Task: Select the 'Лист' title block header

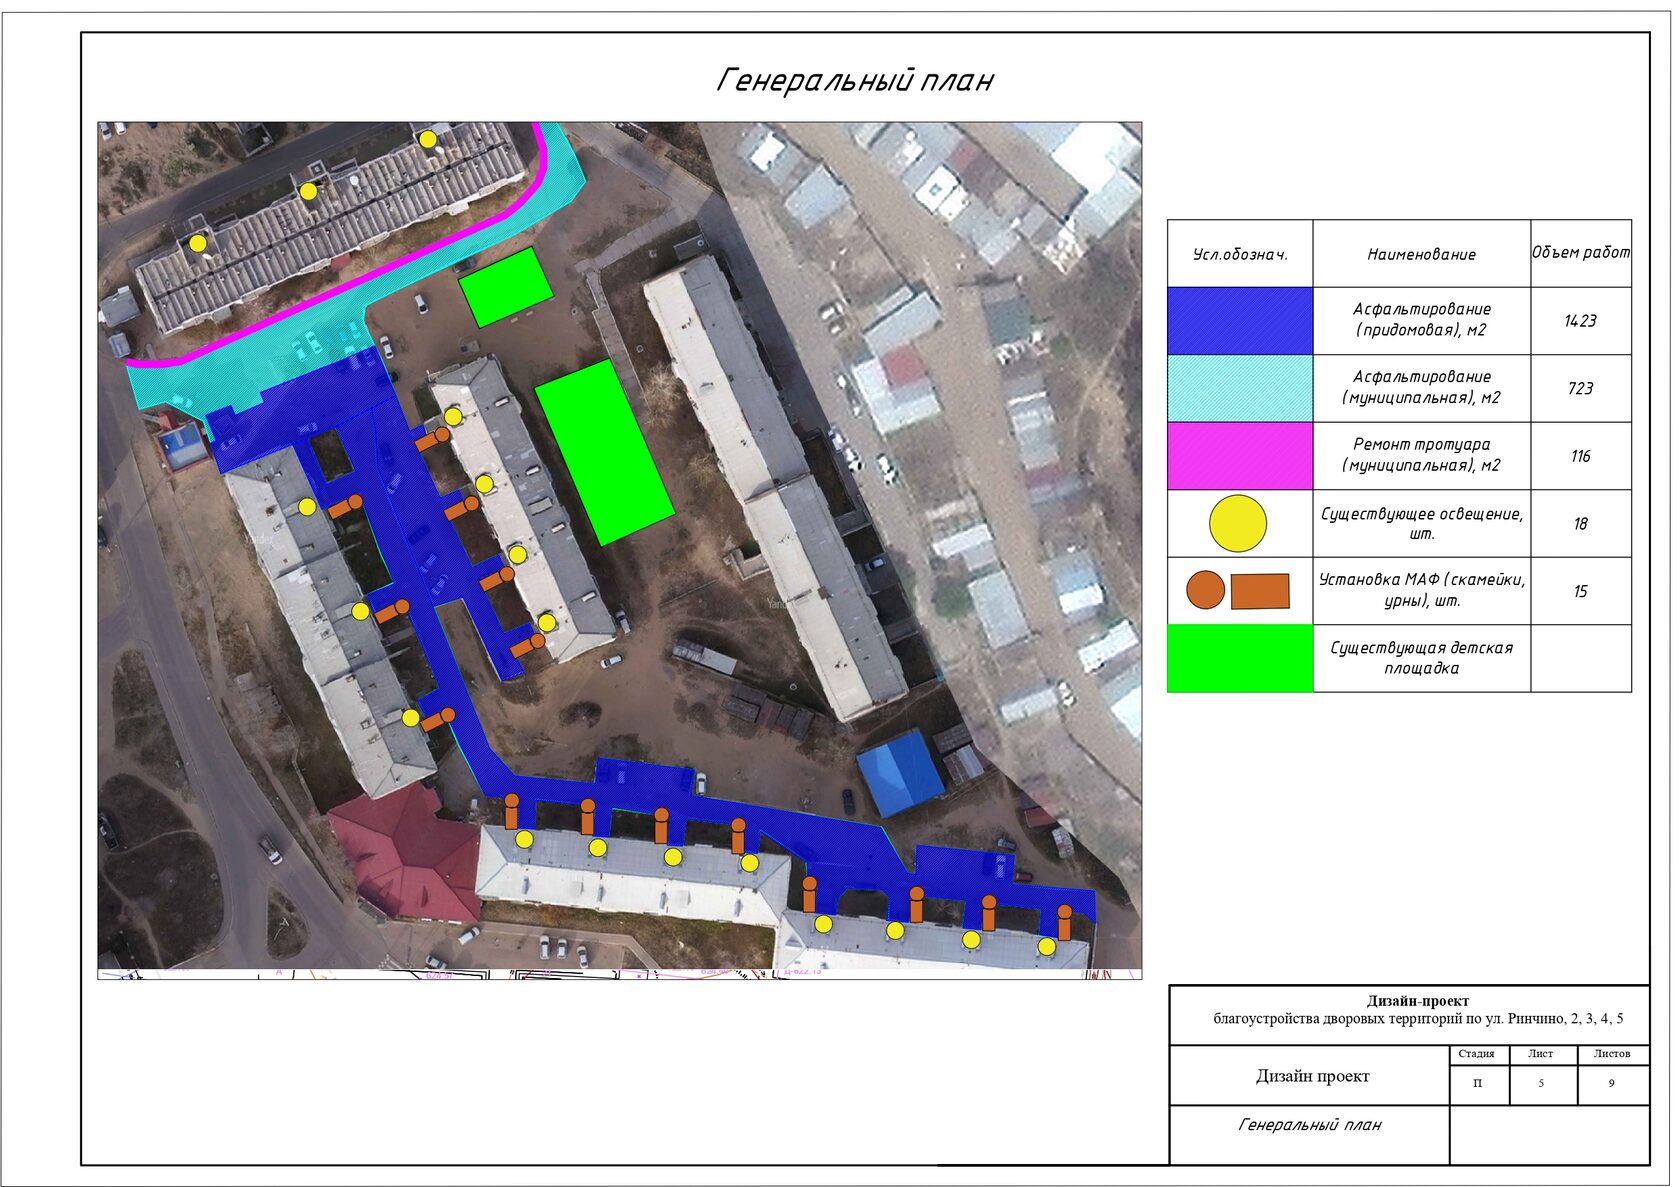Action: [1540, 1054]
